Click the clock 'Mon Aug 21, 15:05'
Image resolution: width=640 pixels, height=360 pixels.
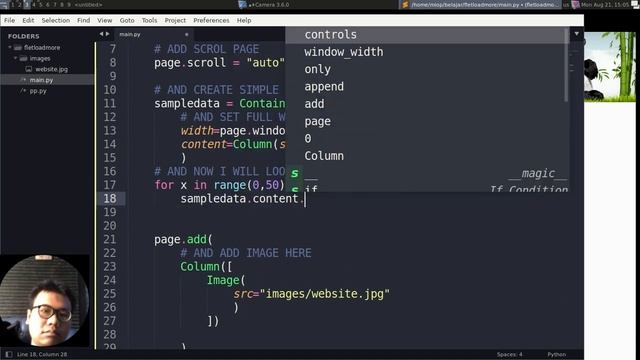[x=605, y=4]
